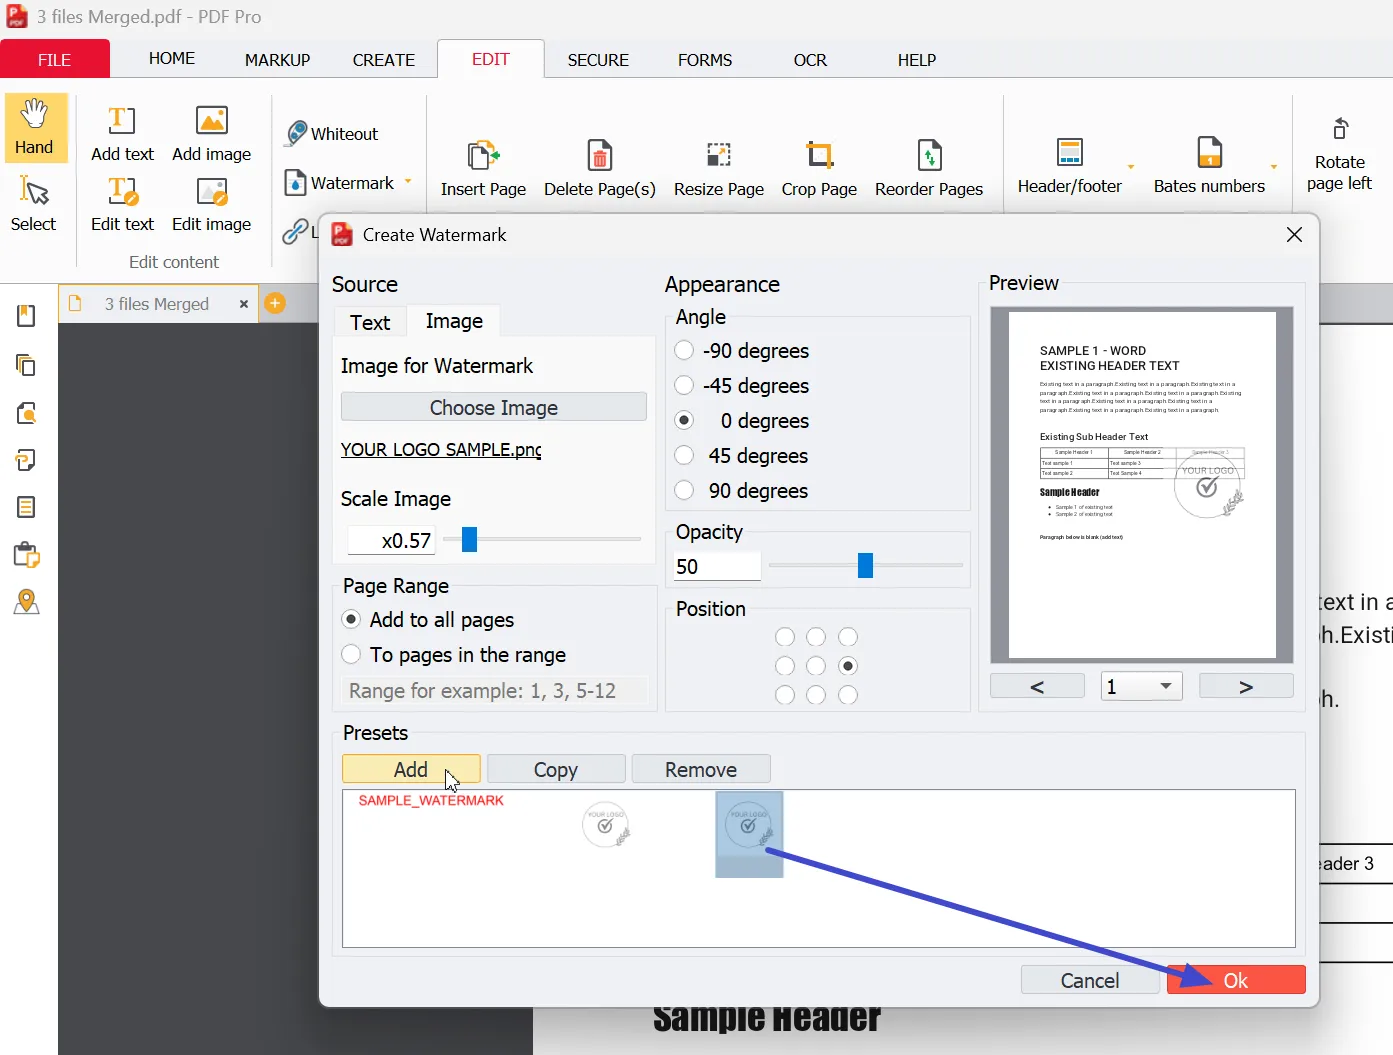Expand the Bates numbers dropdown arrow
Screen dimensions: 1393x1055
1274,166
